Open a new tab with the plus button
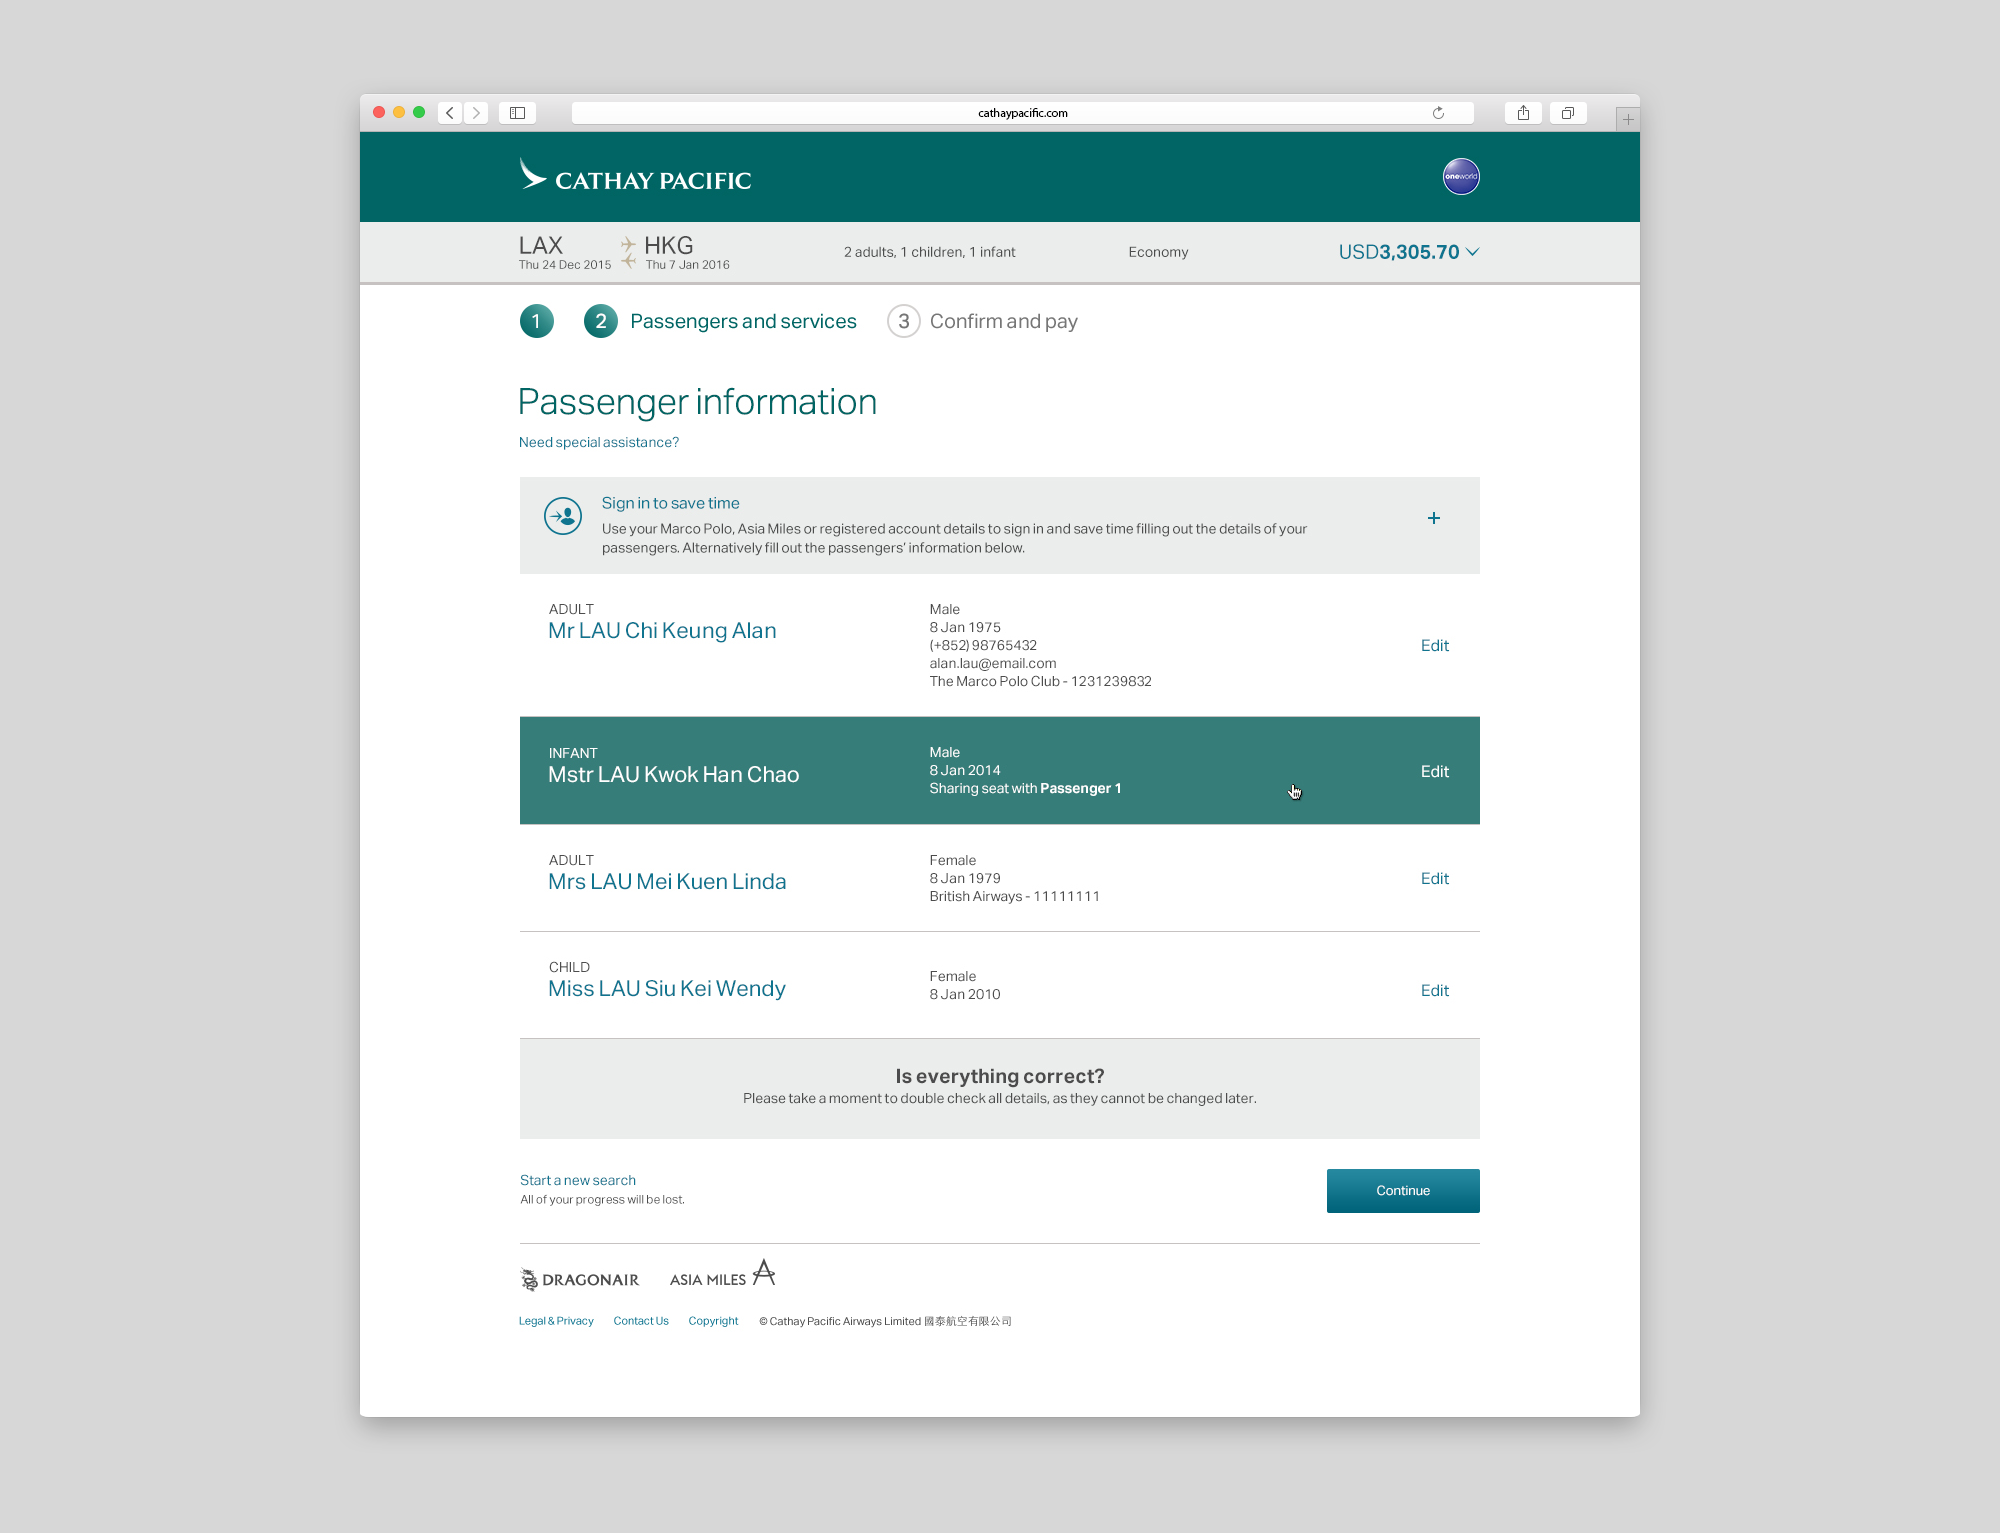Screen dimensions: 2000x1533 click(1628, 119)
